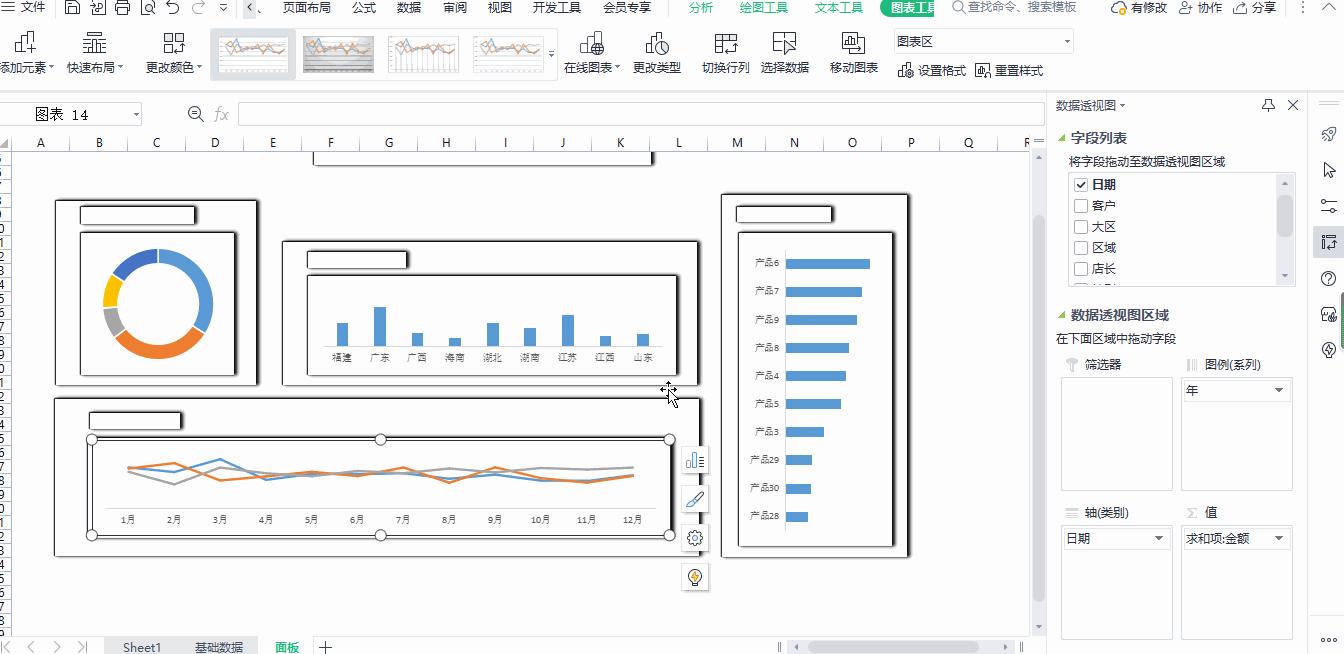The height and width of the screenshot is (654, 1344).
Task: Open the 求和项:金额 value field dropdown
Action: [x=1279, y=539]
